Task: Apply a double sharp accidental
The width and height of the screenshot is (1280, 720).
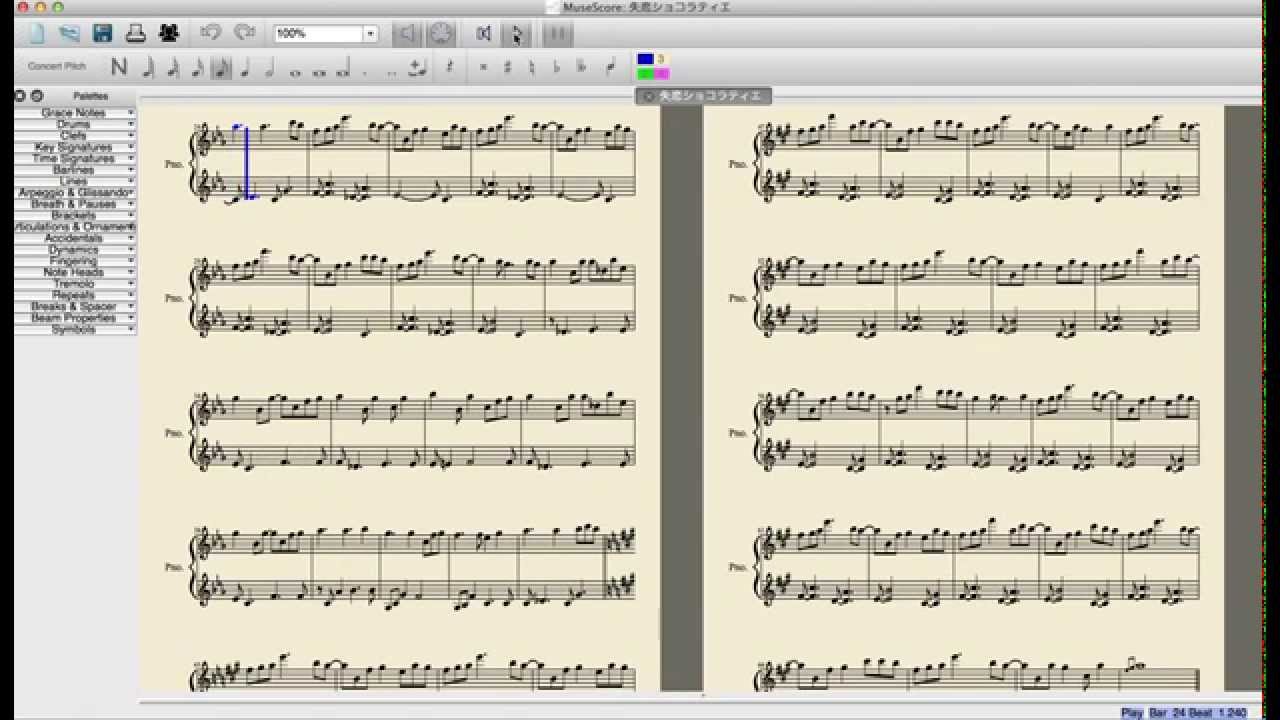Action: click(x=483, y=68)
